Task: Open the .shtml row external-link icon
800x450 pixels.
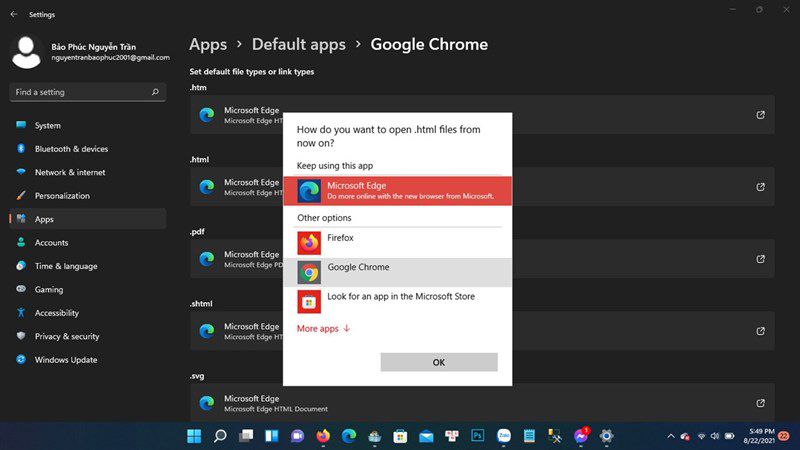Action: click(760, 331)
